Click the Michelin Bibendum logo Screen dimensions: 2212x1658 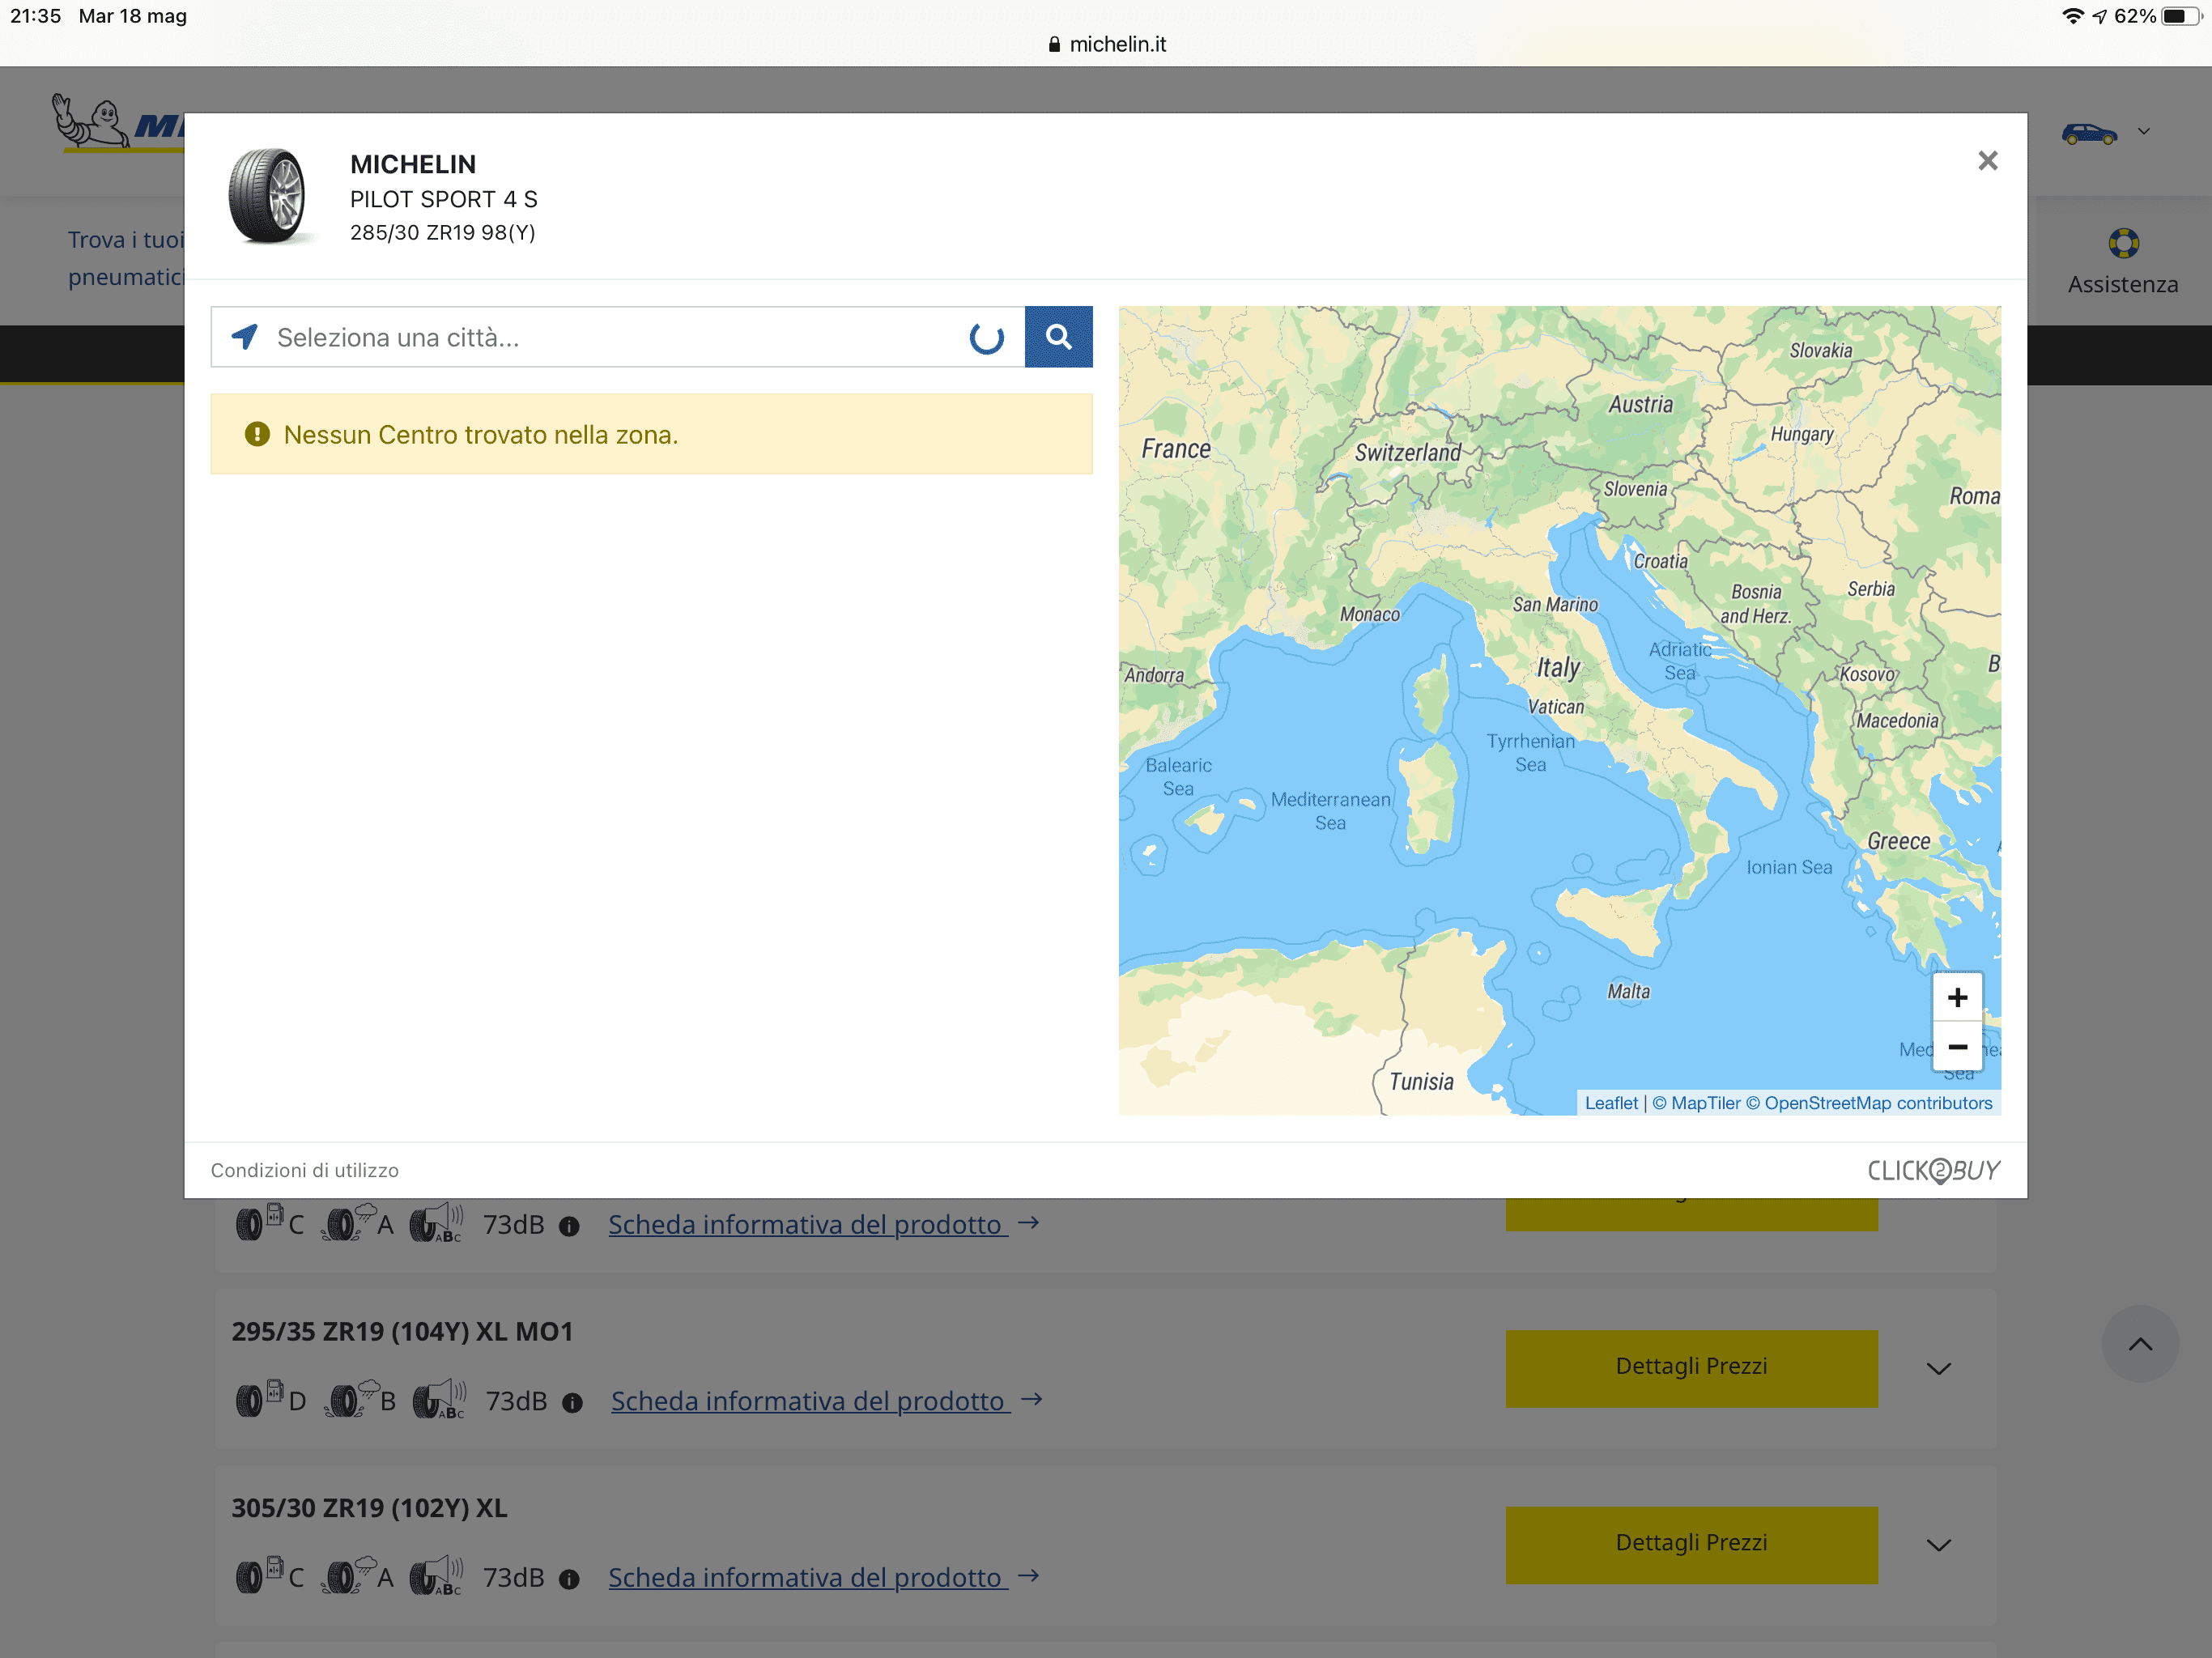point(92,122)
